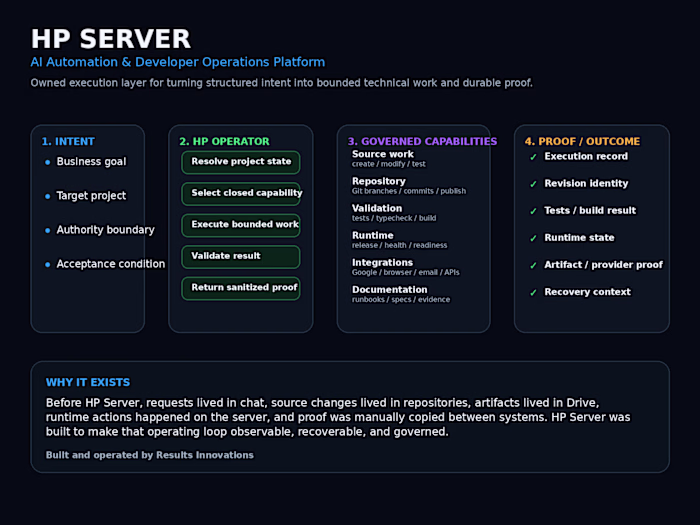Click the Return sanitized proof pill

point(241,288)
